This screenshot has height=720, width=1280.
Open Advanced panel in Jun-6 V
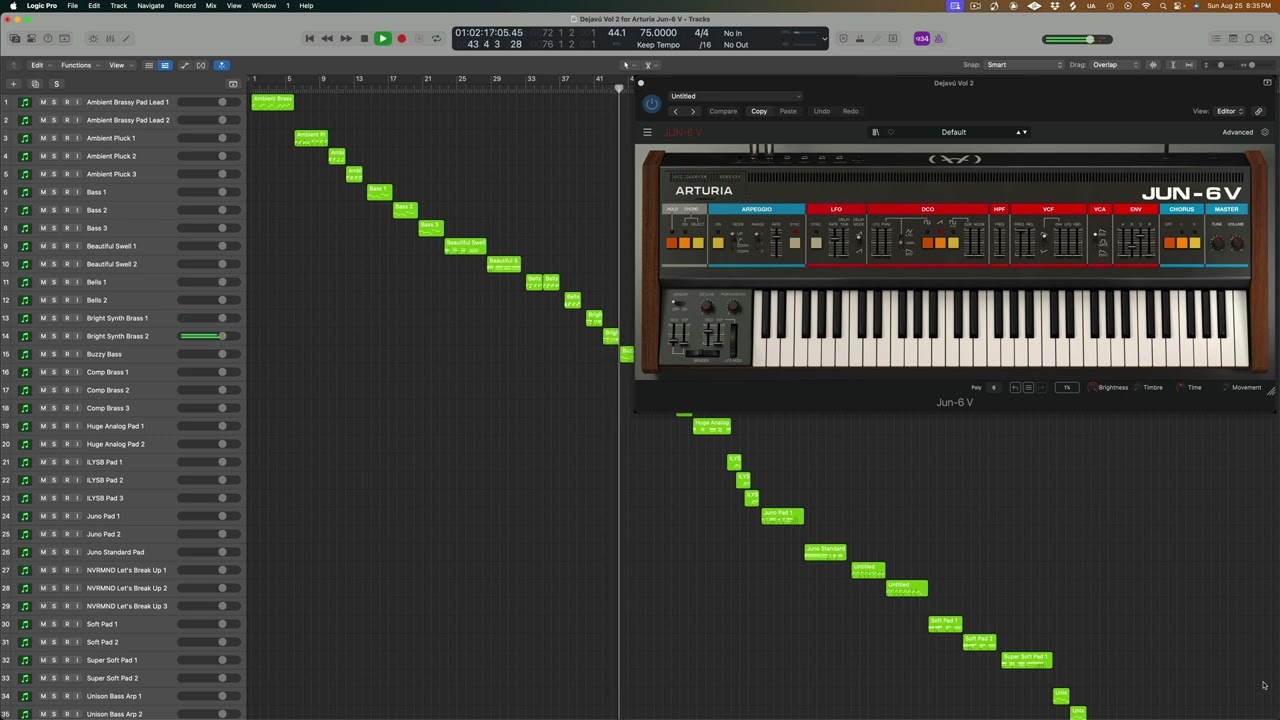(1237, 132)
